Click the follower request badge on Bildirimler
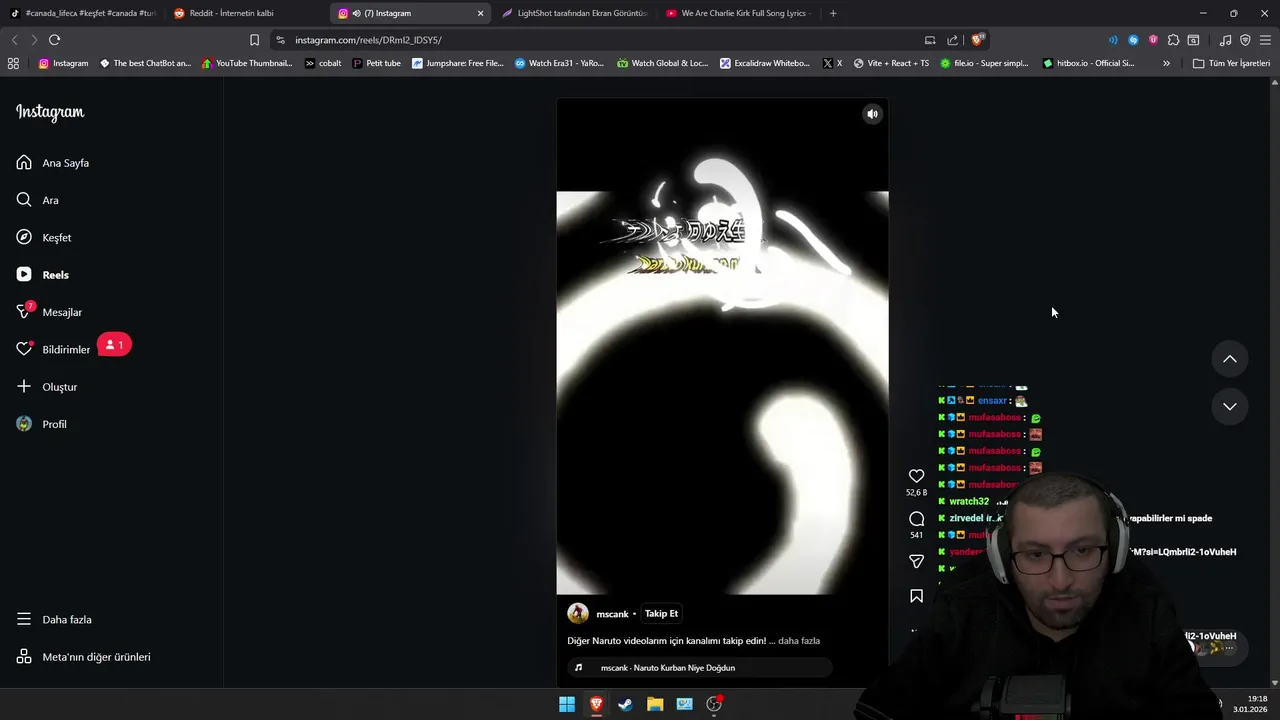This screenshot has width=1280, height=720. pyautogui.click(x=114, y=345)
